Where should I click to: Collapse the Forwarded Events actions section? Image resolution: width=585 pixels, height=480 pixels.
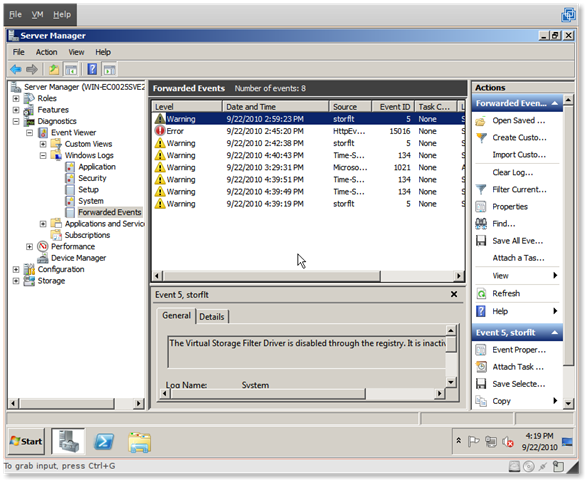pyautogui.click(x=555, y=103)
